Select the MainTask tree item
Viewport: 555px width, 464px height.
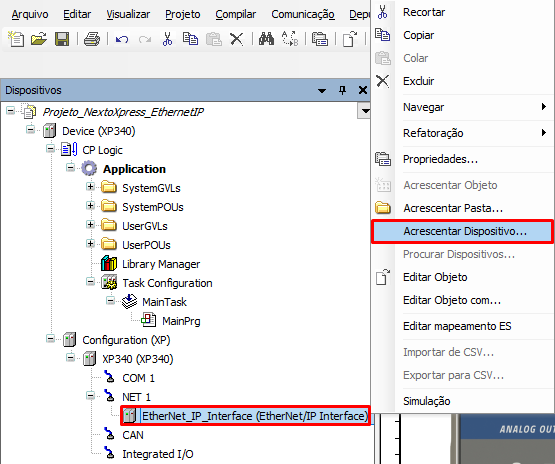[x=164, y=302]
